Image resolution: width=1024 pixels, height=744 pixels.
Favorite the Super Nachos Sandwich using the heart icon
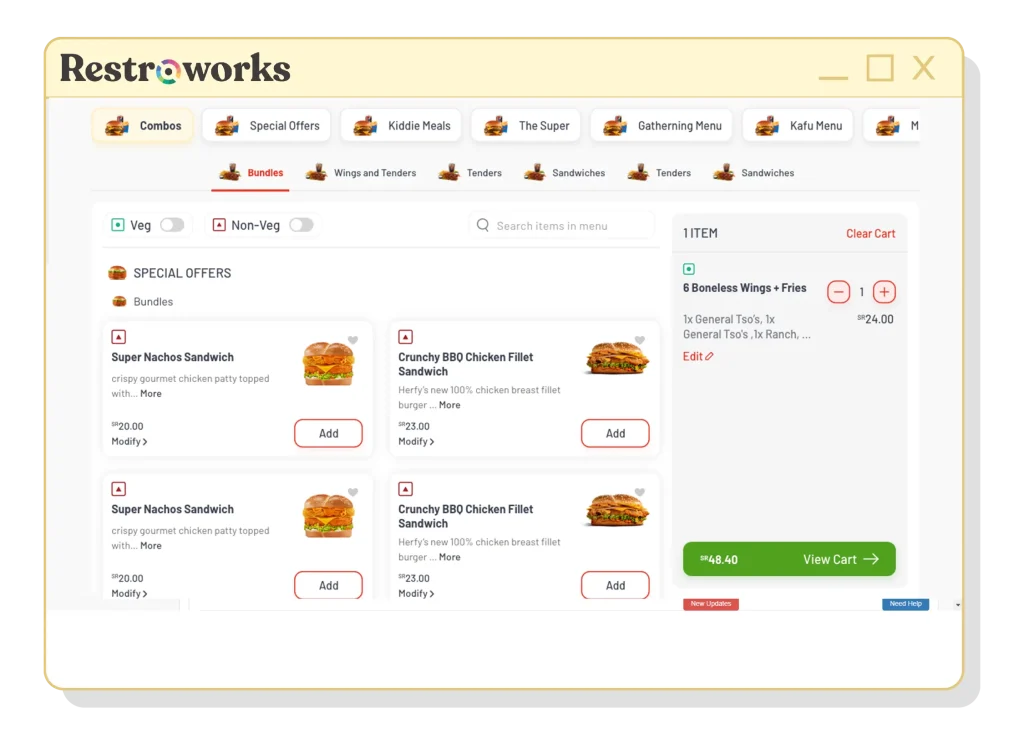352,340
